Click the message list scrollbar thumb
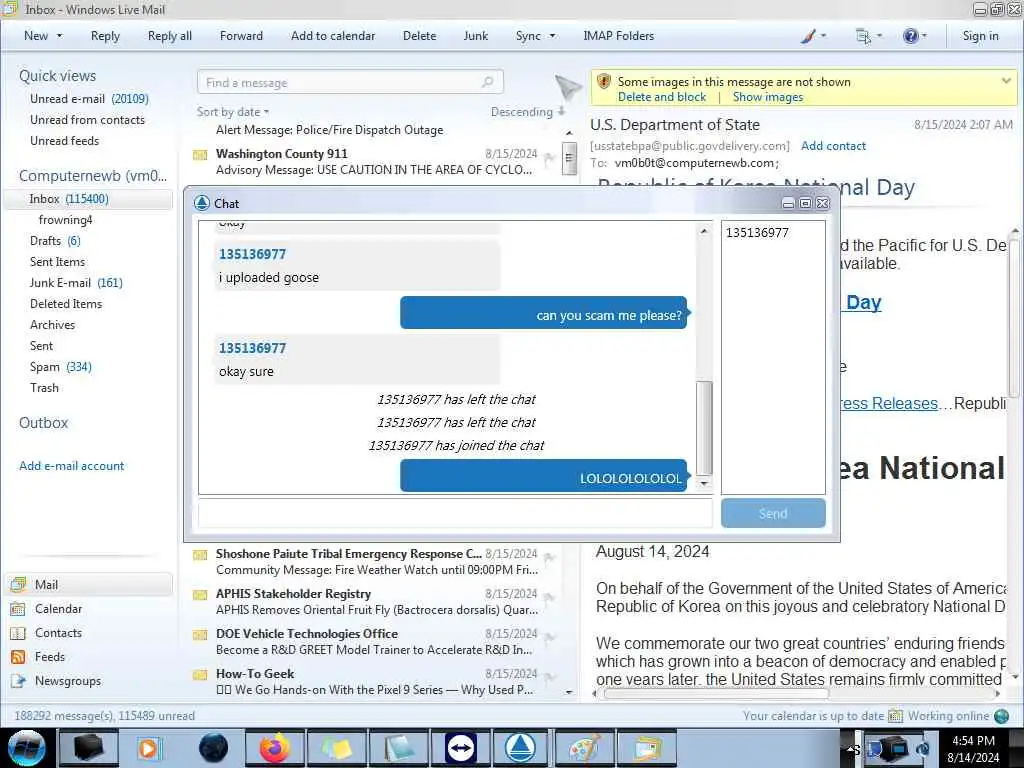The image size is (1024, 768). (569, 159)
